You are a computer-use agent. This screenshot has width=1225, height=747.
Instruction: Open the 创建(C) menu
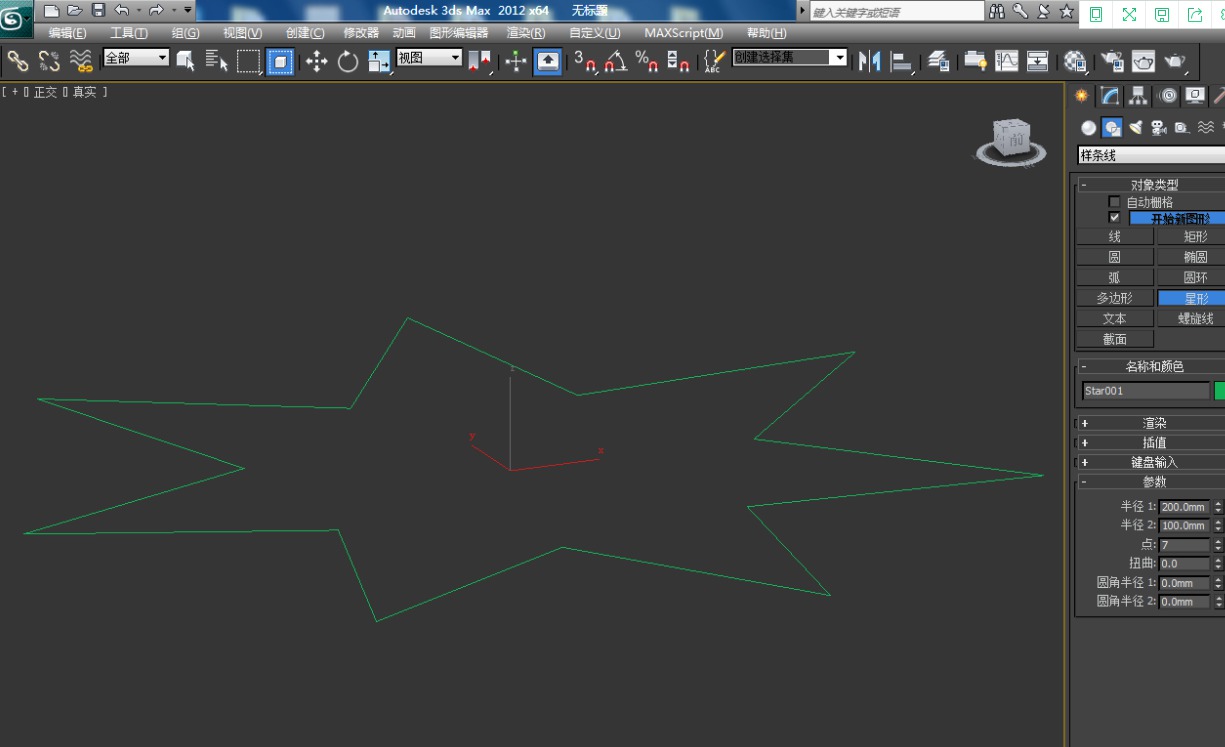point(305,33)
